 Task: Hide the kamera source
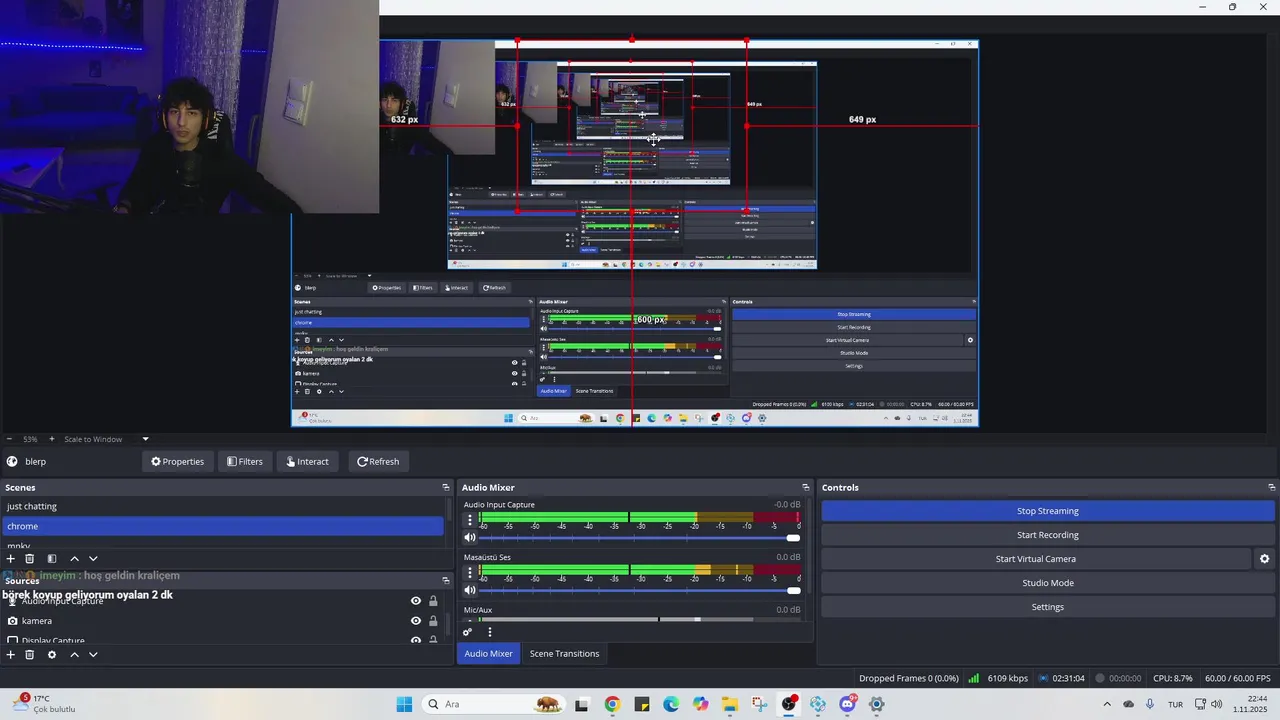click(x=416, y=621)
